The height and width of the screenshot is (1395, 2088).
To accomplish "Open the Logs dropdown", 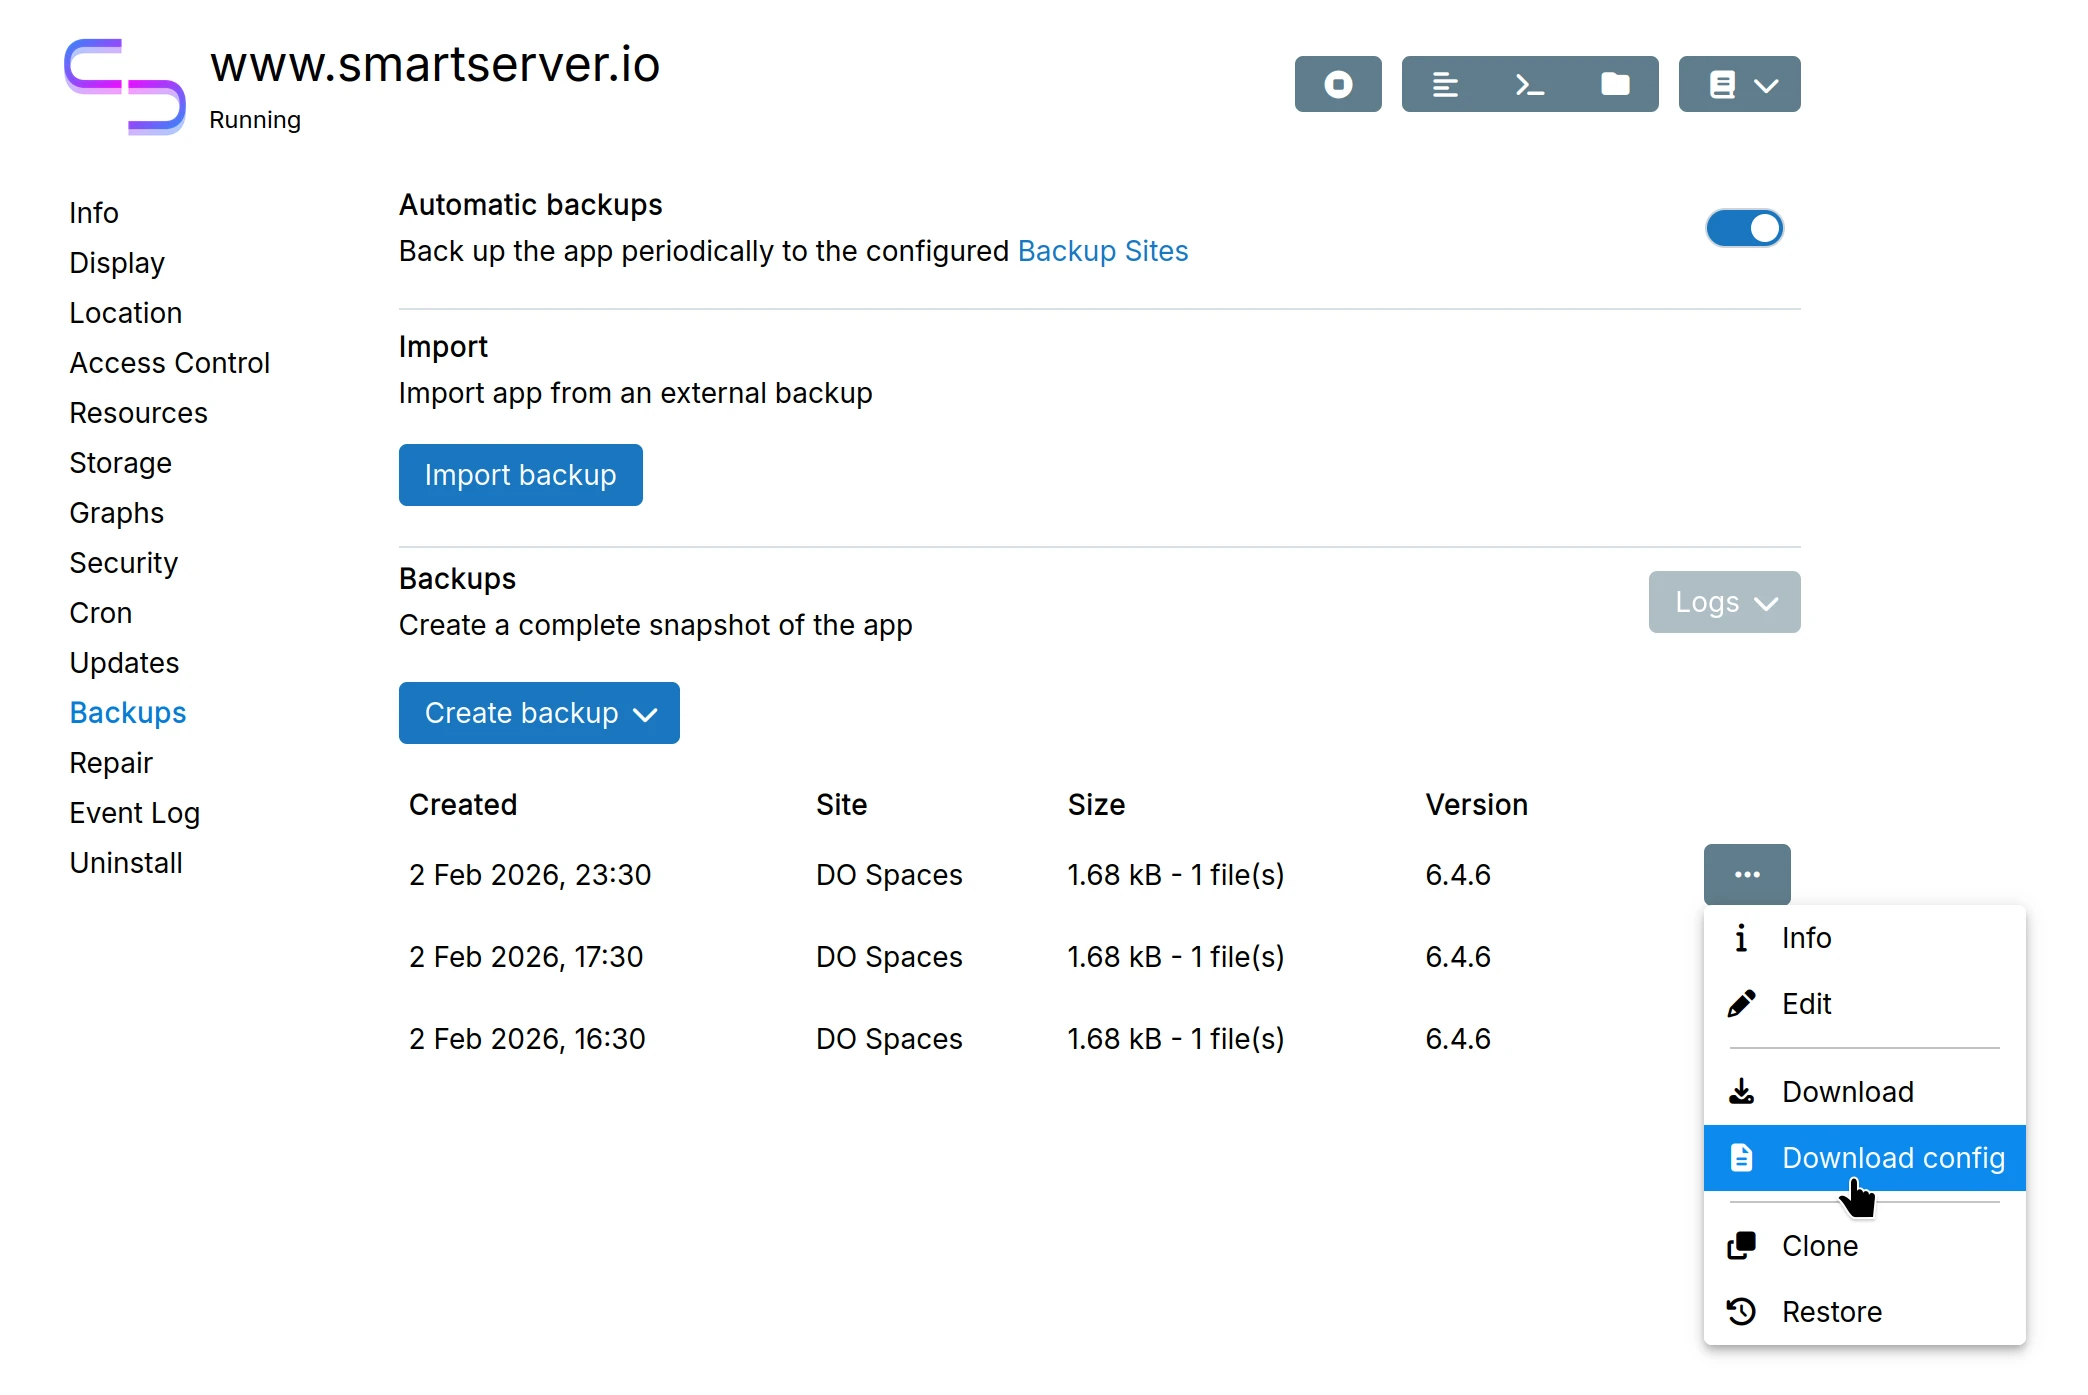I will (x=1723, y=601).
